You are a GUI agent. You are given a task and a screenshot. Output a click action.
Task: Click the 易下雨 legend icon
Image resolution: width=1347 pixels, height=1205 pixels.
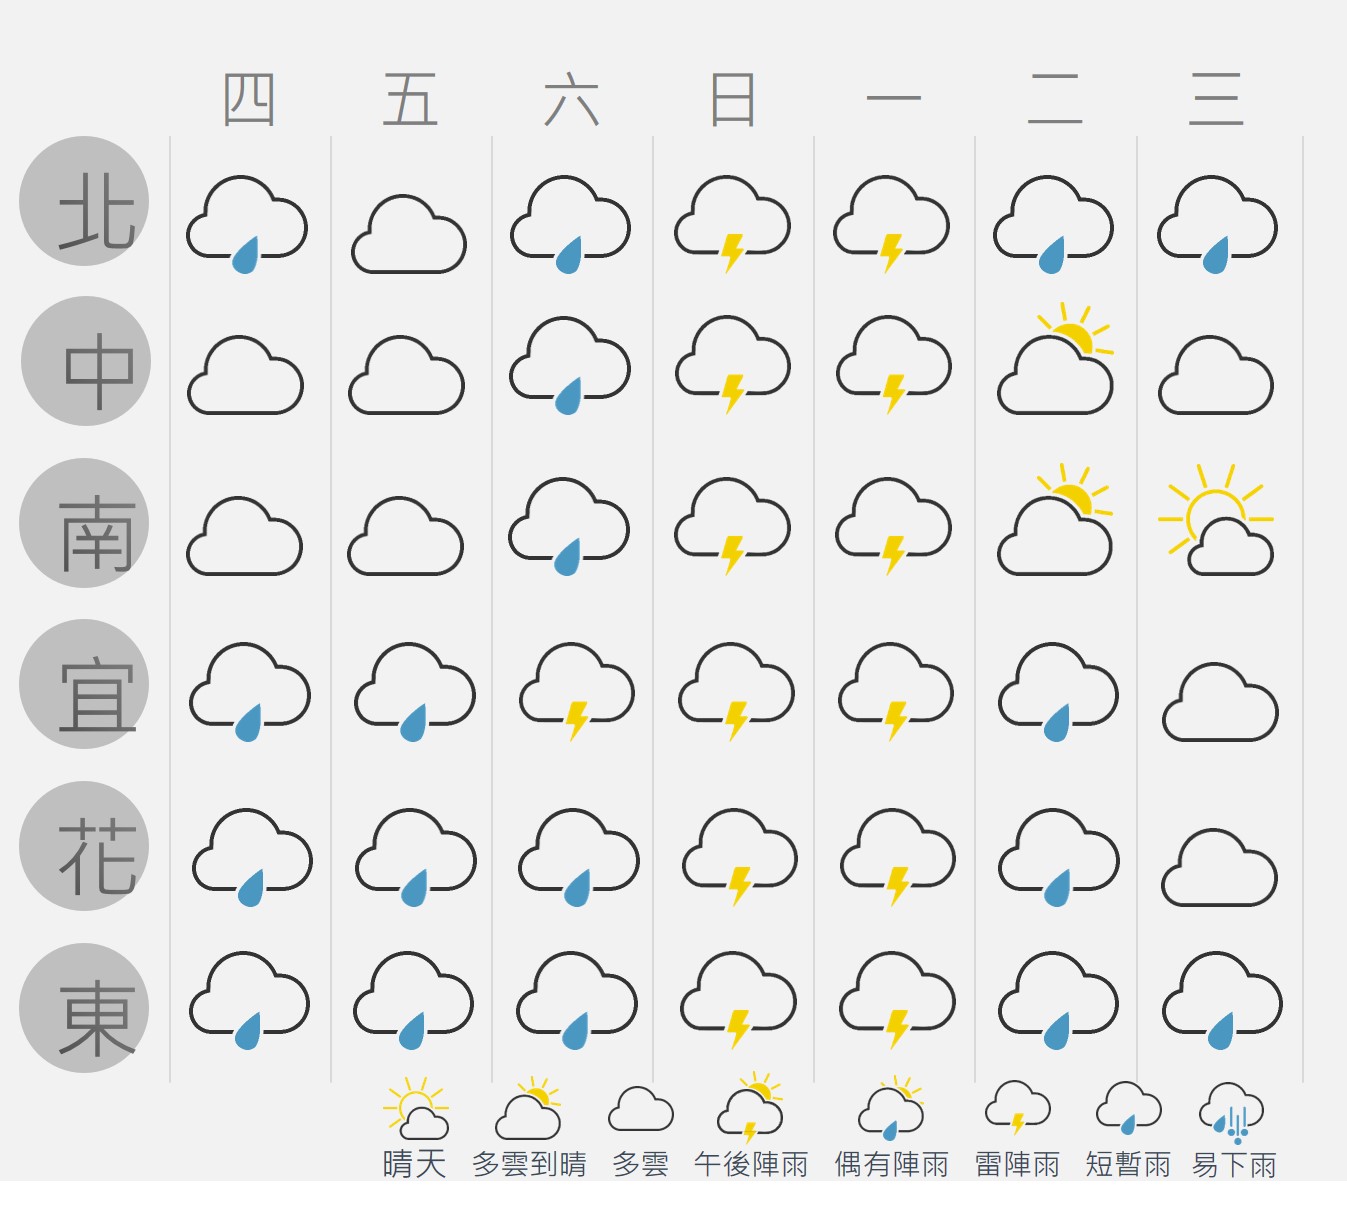click(1232, 1113)
